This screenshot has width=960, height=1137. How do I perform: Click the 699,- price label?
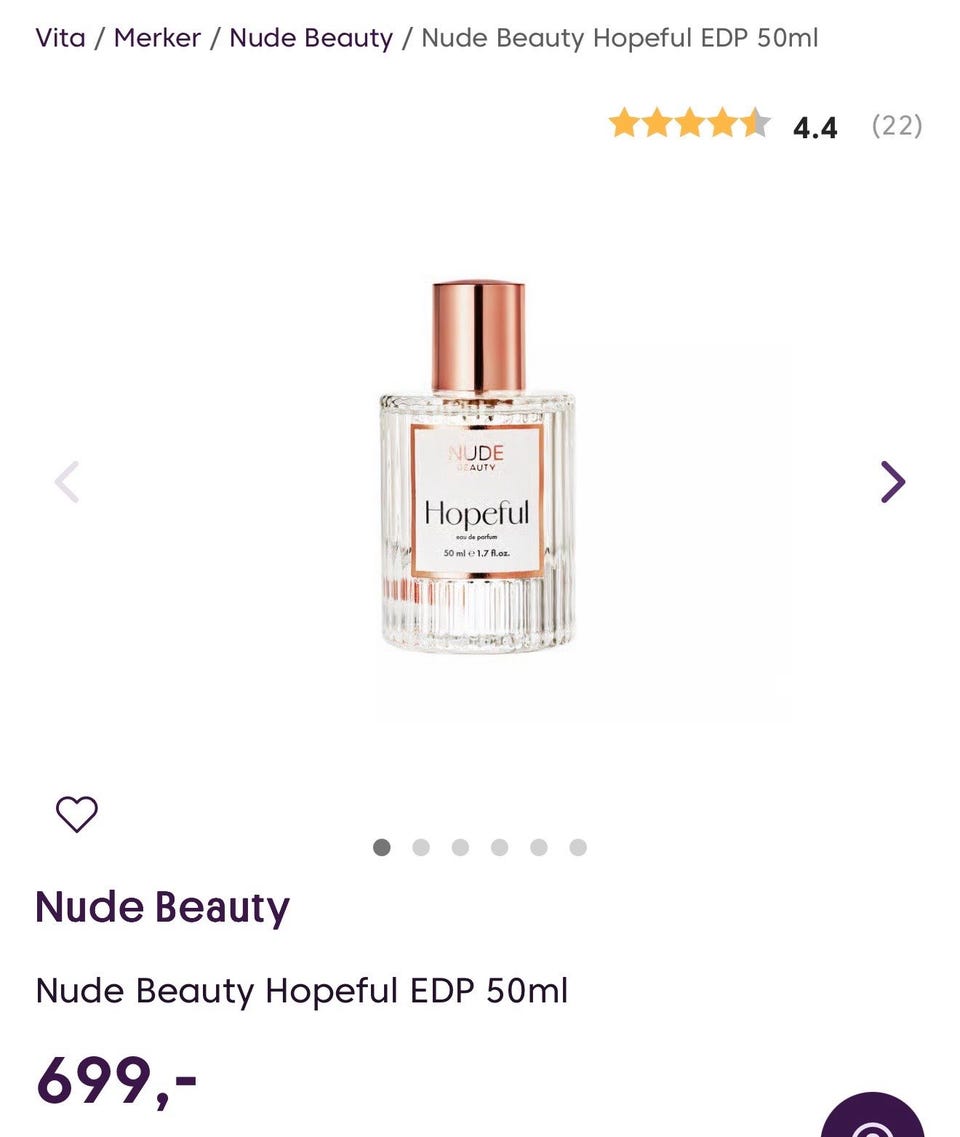tap(116, 1081)
